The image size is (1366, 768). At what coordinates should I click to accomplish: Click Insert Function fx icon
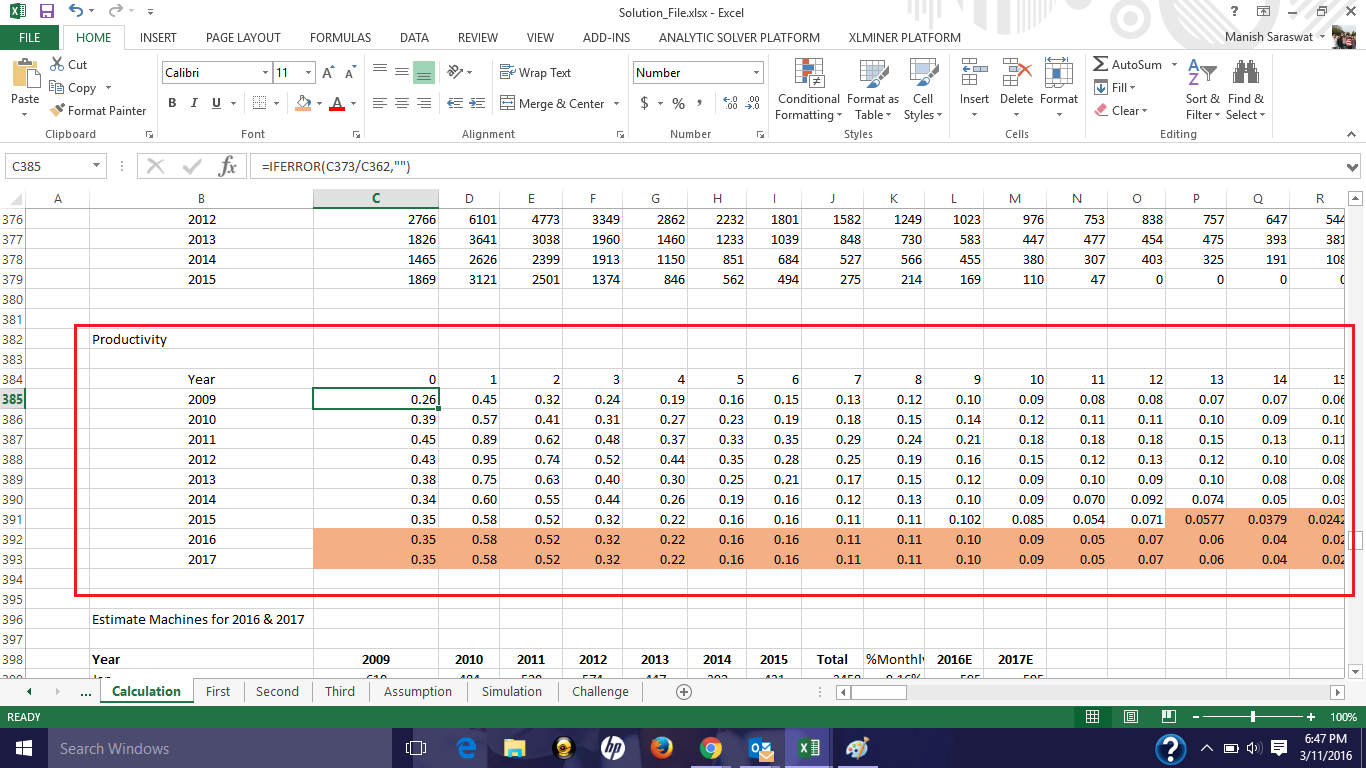pyautogui.click(x=228, y=166)
